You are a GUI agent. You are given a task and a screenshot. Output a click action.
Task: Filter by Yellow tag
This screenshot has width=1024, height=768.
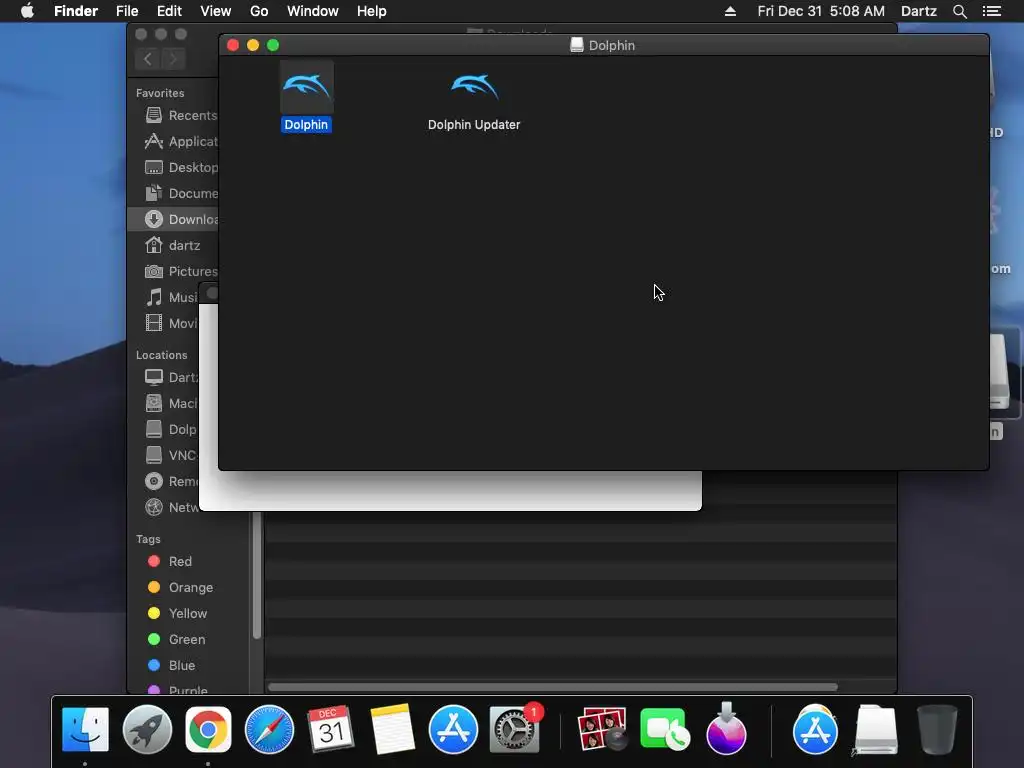178,614
